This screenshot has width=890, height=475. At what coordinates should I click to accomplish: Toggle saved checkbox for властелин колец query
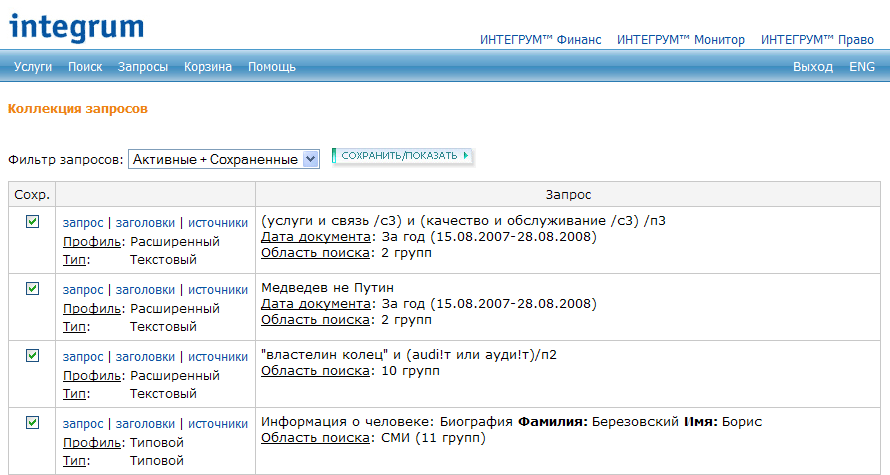point(32,355)
